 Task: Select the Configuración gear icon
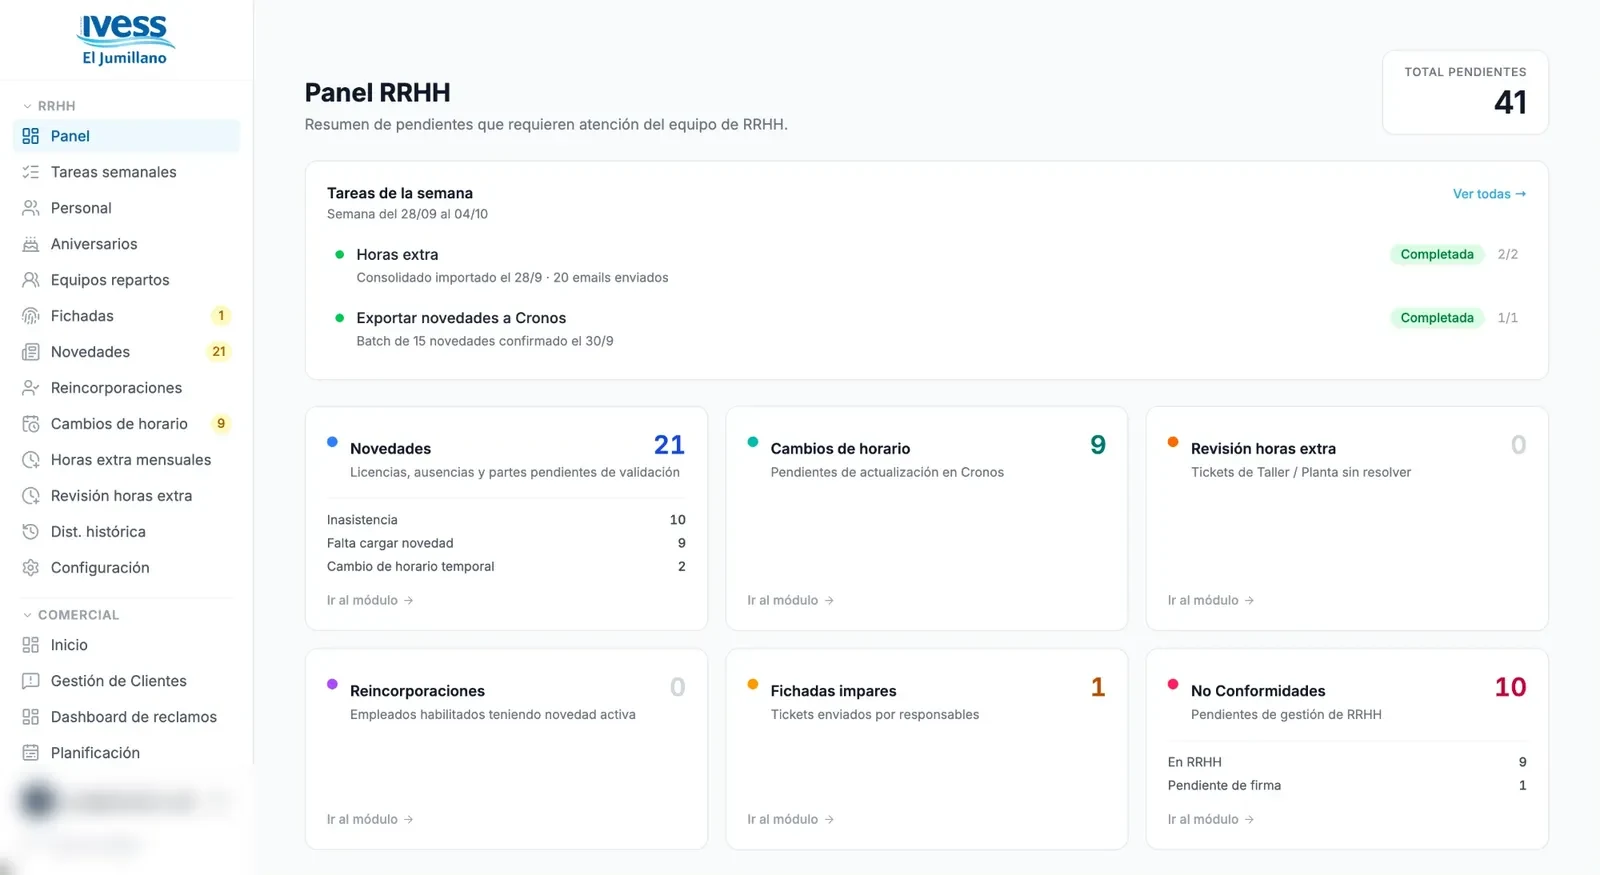(31, 568)
